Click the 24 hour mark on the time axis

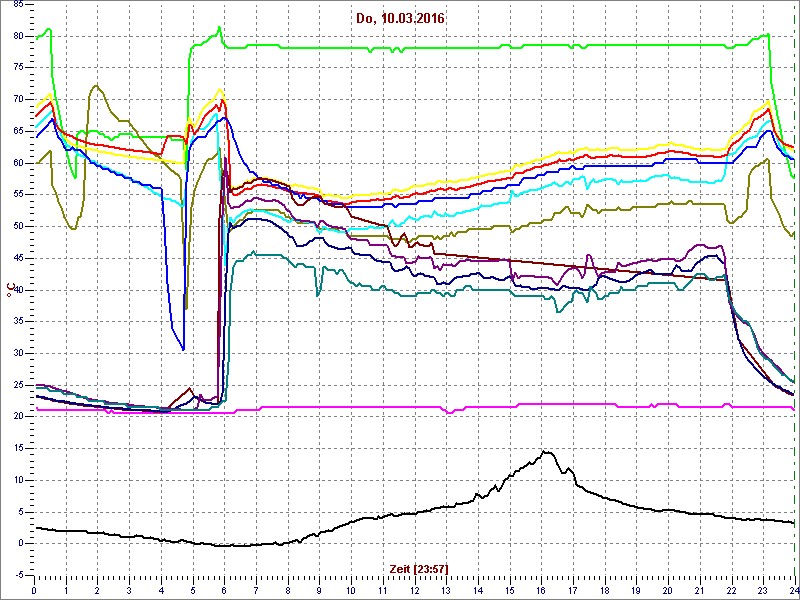tap(793, 589)
